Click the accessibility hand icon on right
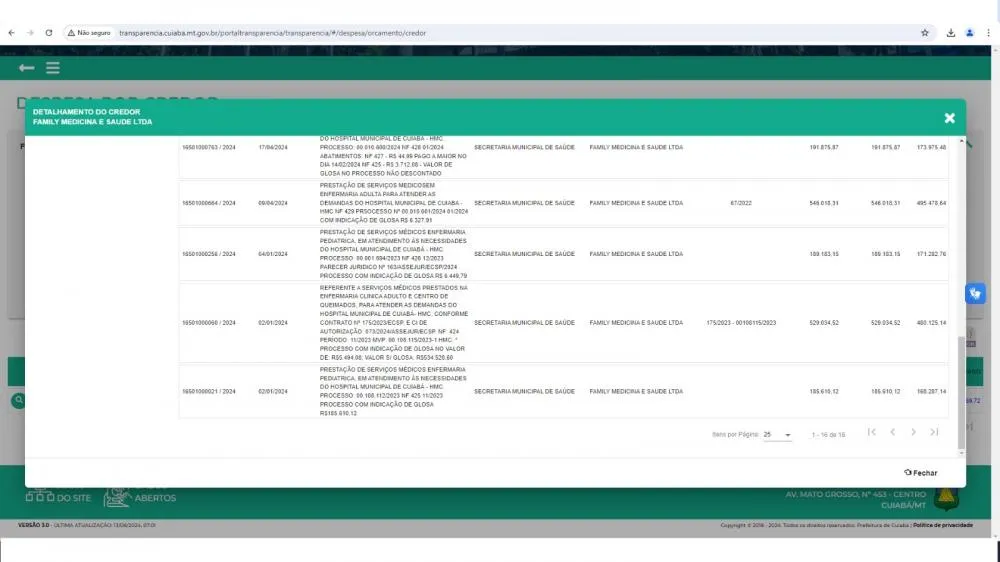Screen dimensions: 1000x562 (x=975, y=293)
